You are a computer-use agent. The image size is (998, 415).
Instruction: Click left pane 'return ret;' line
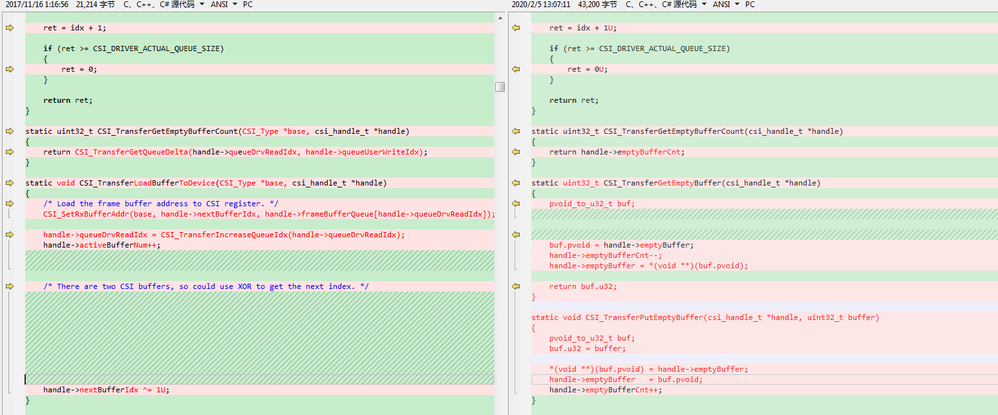click(x=67, y=101)
